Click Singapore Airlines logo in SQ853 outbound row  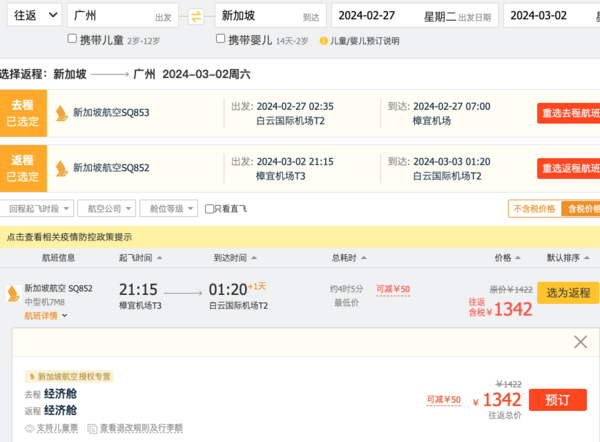point(61,113)
